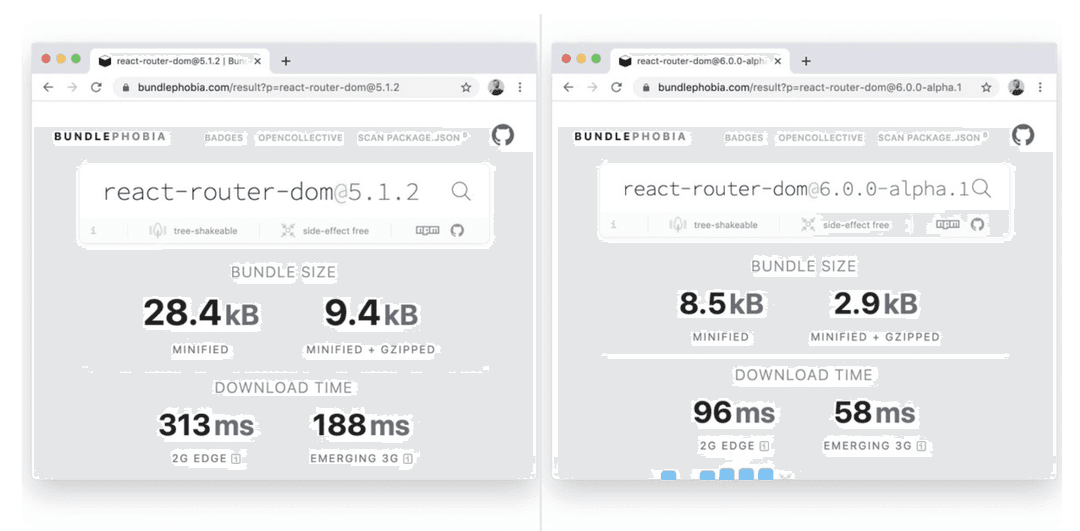Viewport: 1080px width, 531px height.
Task: Open a new tab in left browser
Action: click(x=286, y=61)
